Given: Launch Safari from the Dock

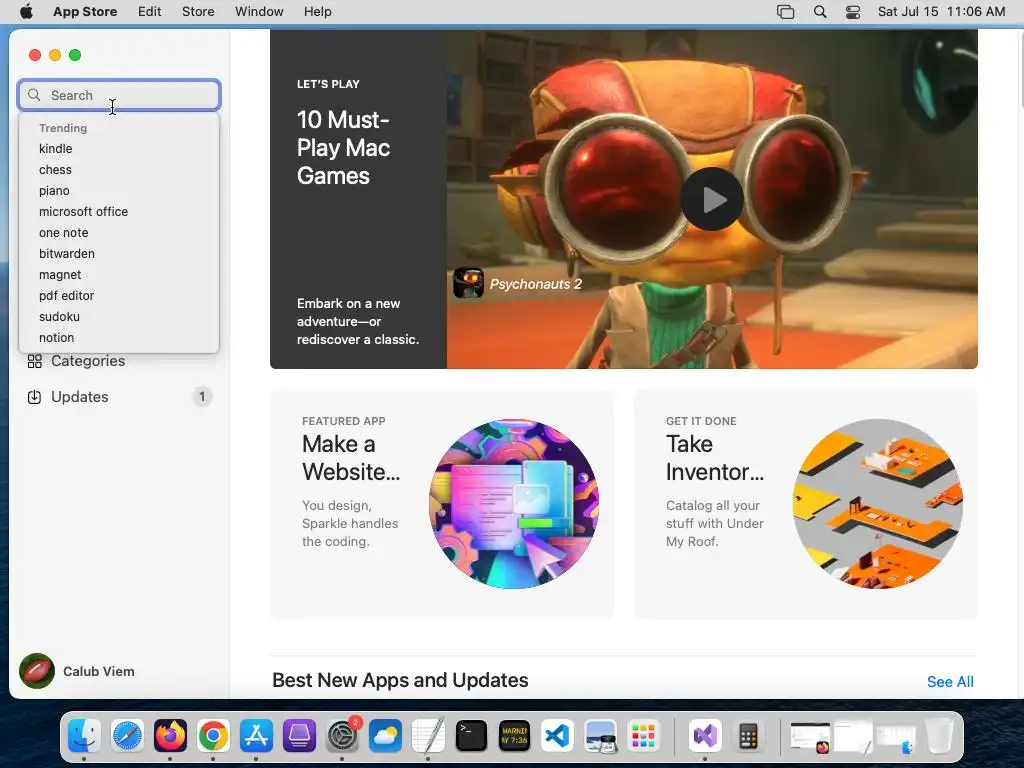Looking at the screenshot, I should 127,736.
